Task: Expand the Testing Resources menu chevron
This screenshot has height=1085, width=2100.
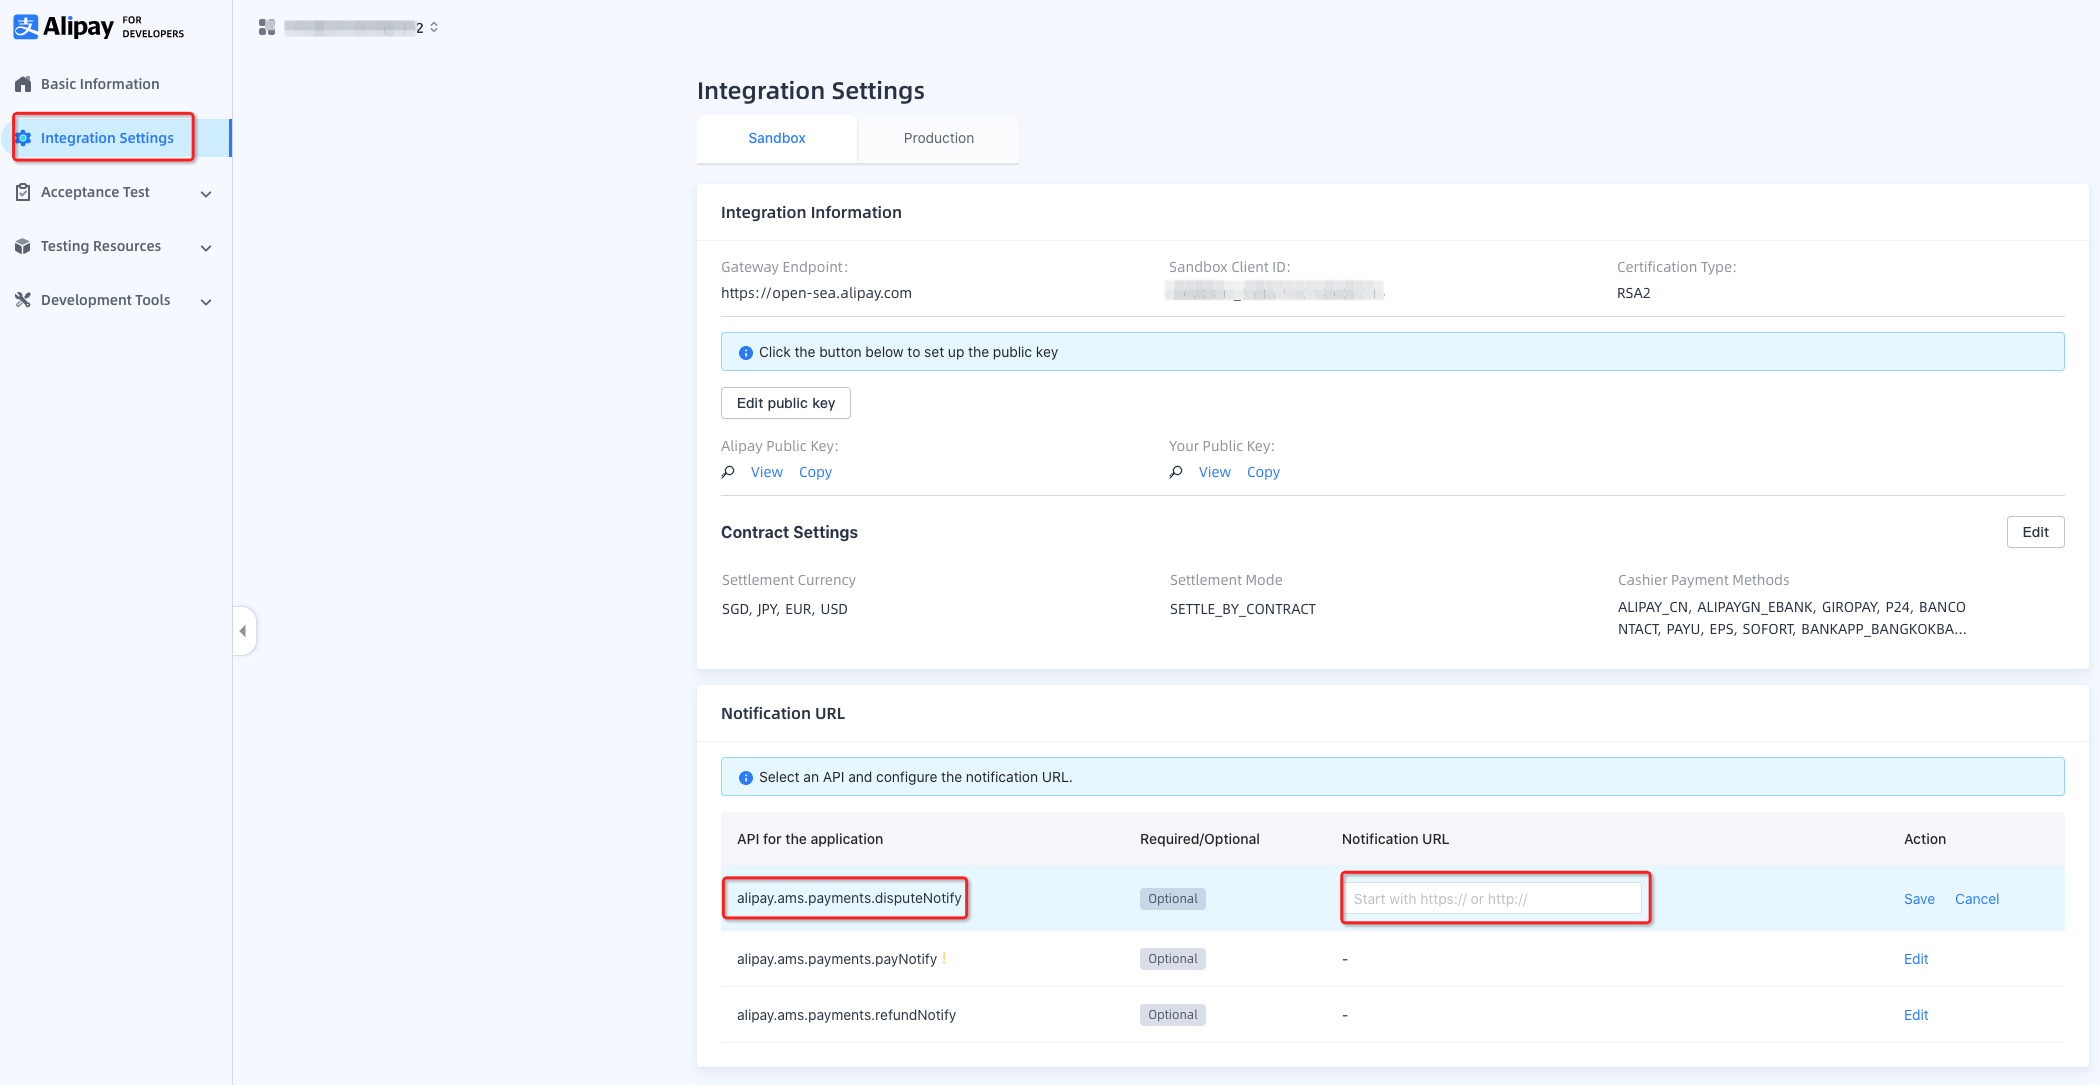Action: coord(206,248)
